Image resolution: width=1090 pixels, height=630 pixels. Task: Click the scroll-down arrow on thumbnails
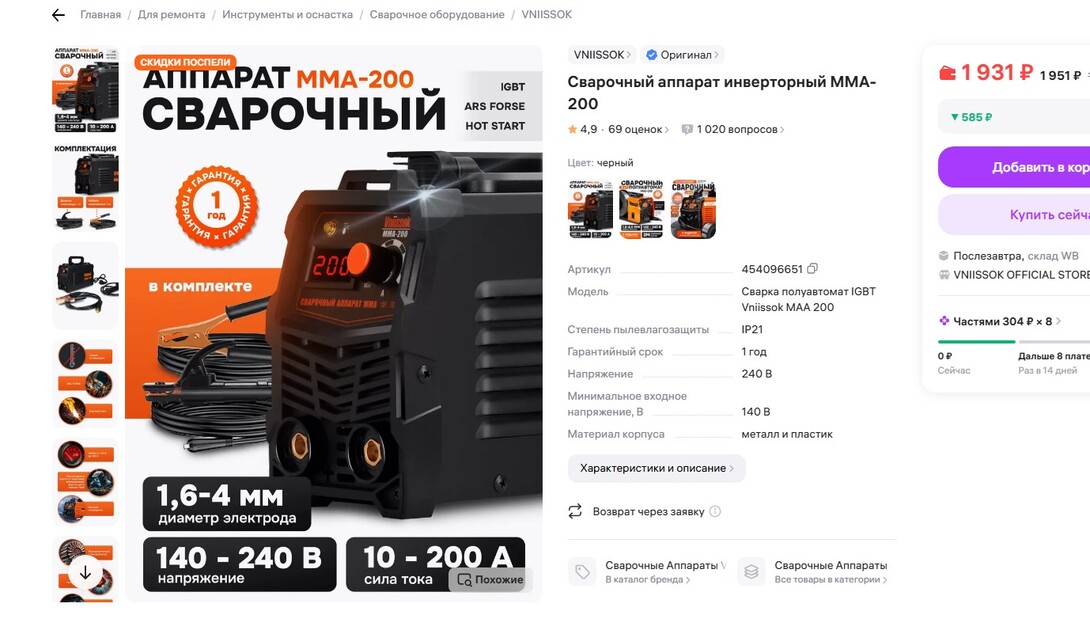click(85, 573)
